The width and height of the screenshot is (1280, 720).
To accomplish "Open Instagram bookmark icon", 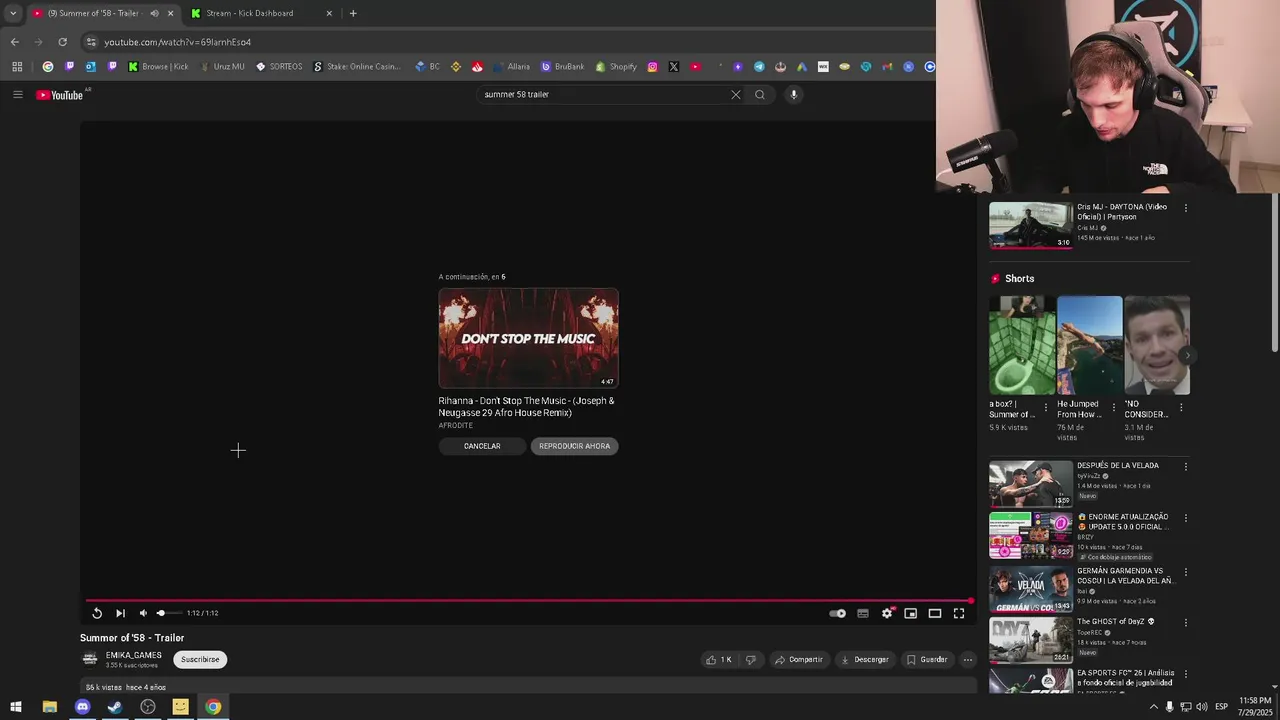I will pos(652,67).
